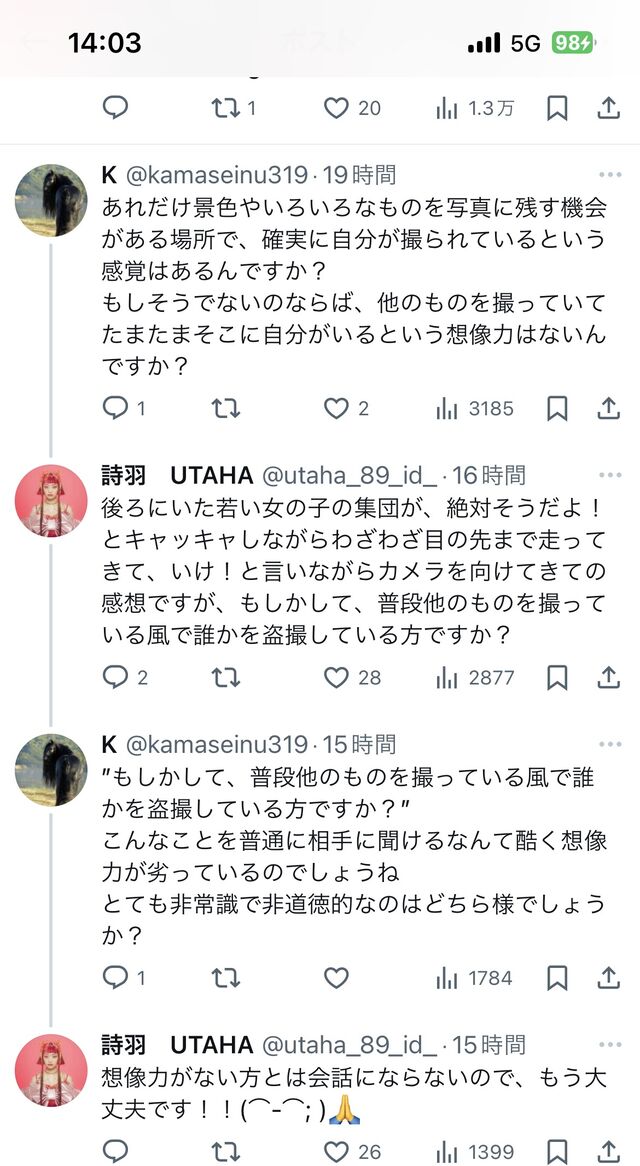
Task: Share K's 15時間 reply
Action: coord(608,978)
